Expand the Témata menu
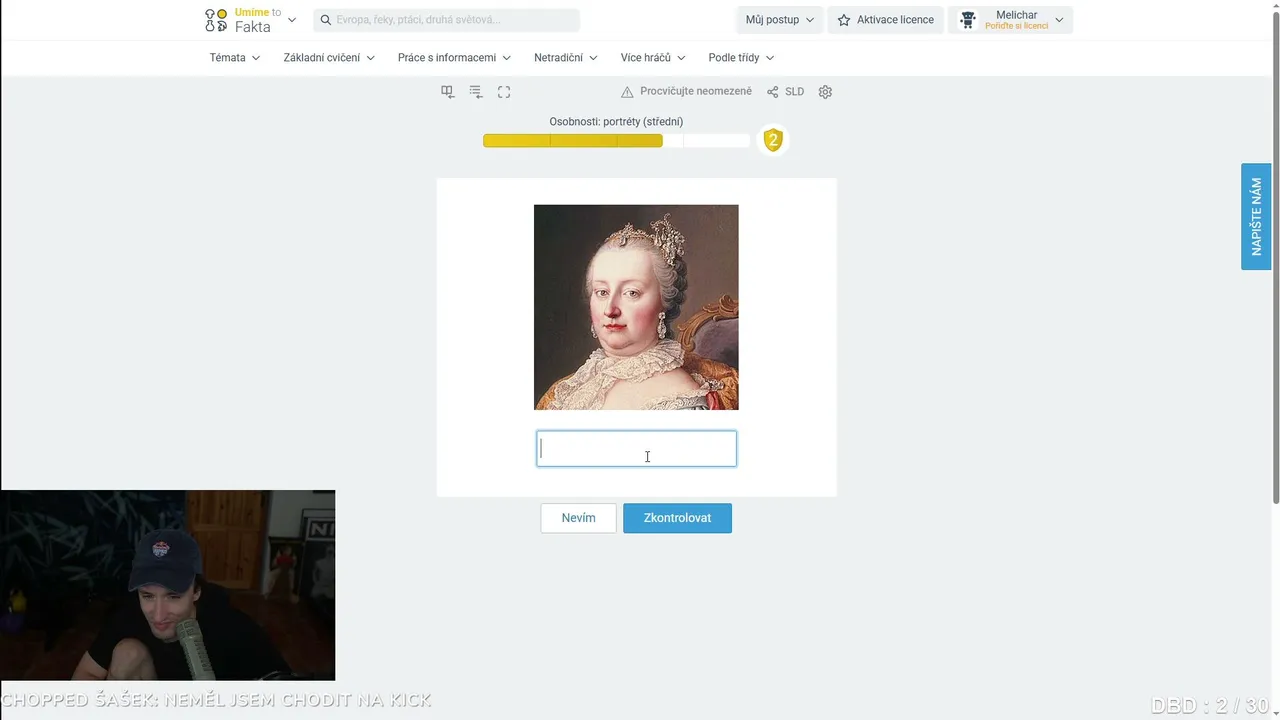The image size is (1280, 720). [235, 58]
